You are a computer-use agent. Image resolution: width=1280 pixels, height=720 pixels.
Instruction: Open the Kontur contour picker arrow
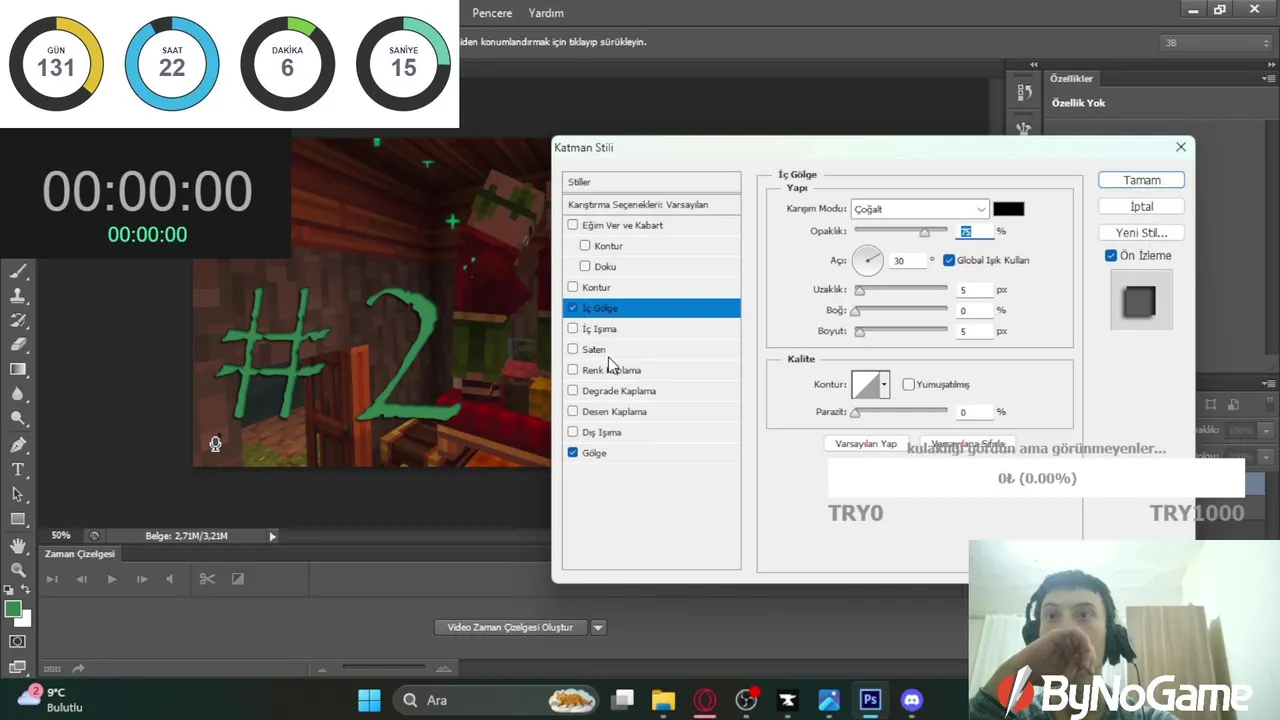pyautogui.click(x=884, y=385)
